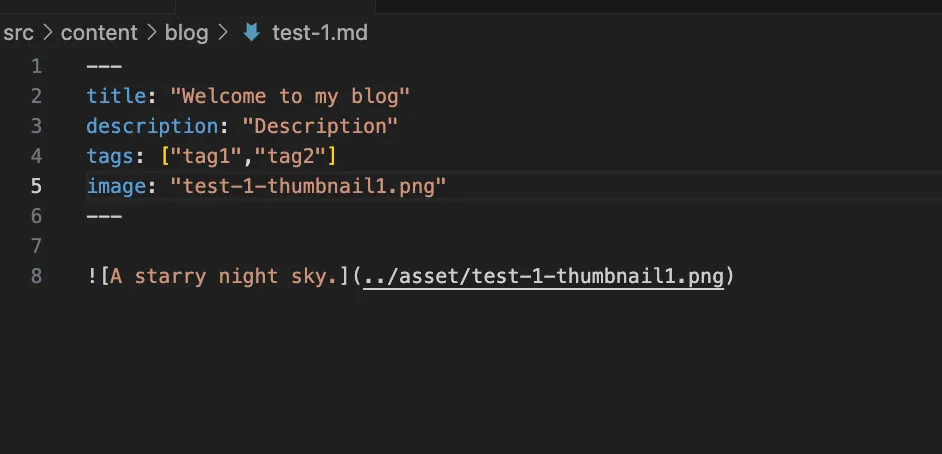This screenshot has height=454, width=942.
Task: Click line number 8 in the gutter
Action: 37,276
